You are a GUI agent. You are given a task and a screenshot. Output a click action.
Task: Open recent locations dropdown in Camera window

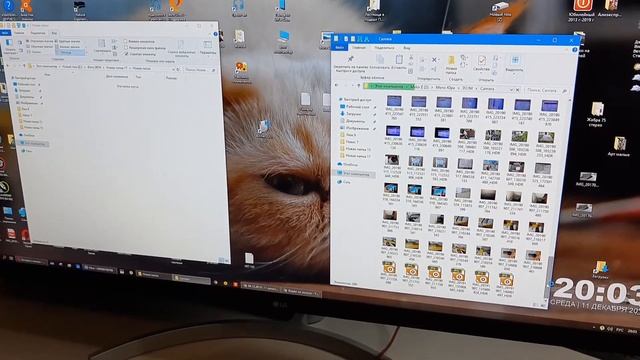pyautogui.click(x=353, y=85)
